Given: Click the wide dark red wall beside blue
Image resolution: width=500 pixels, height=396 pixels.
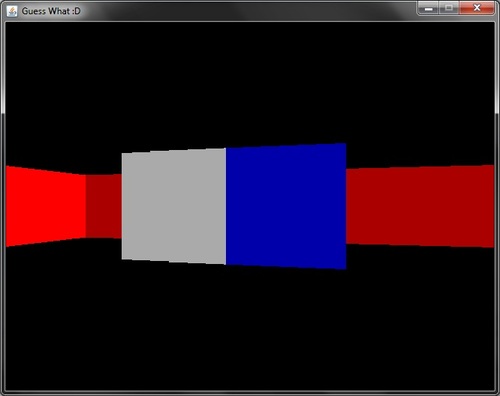Looking at the screenshot, I should point(420,206).
